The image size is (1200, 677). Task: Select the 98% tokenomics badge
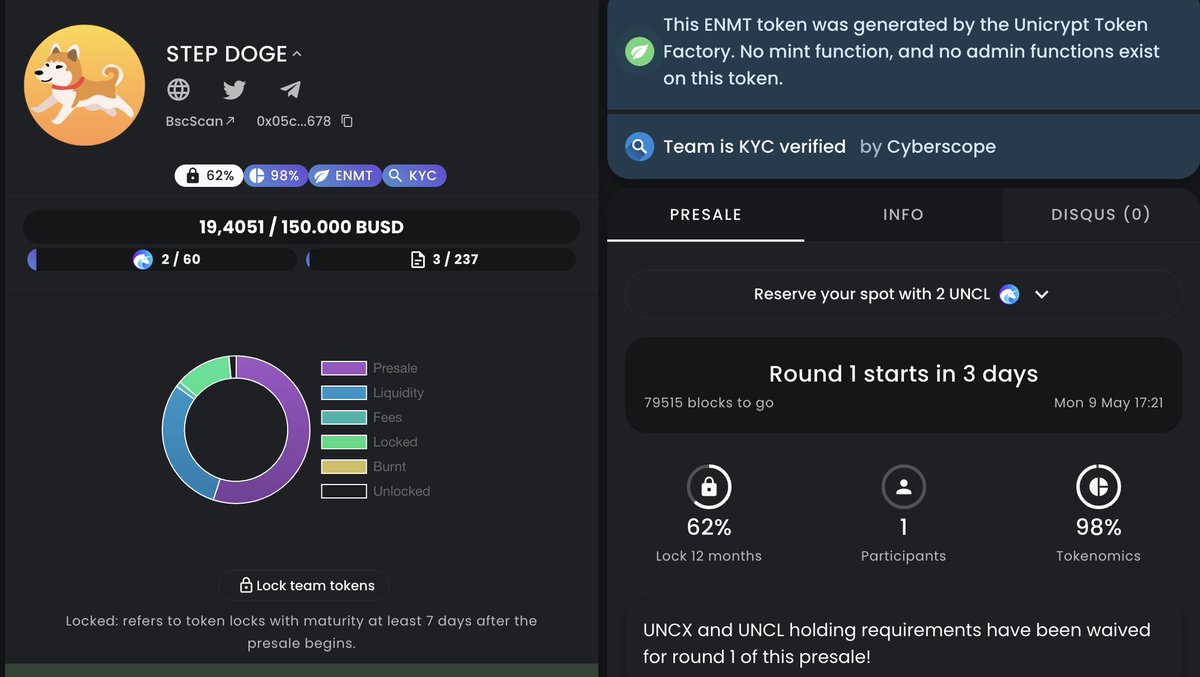click(x=275, y=175)
